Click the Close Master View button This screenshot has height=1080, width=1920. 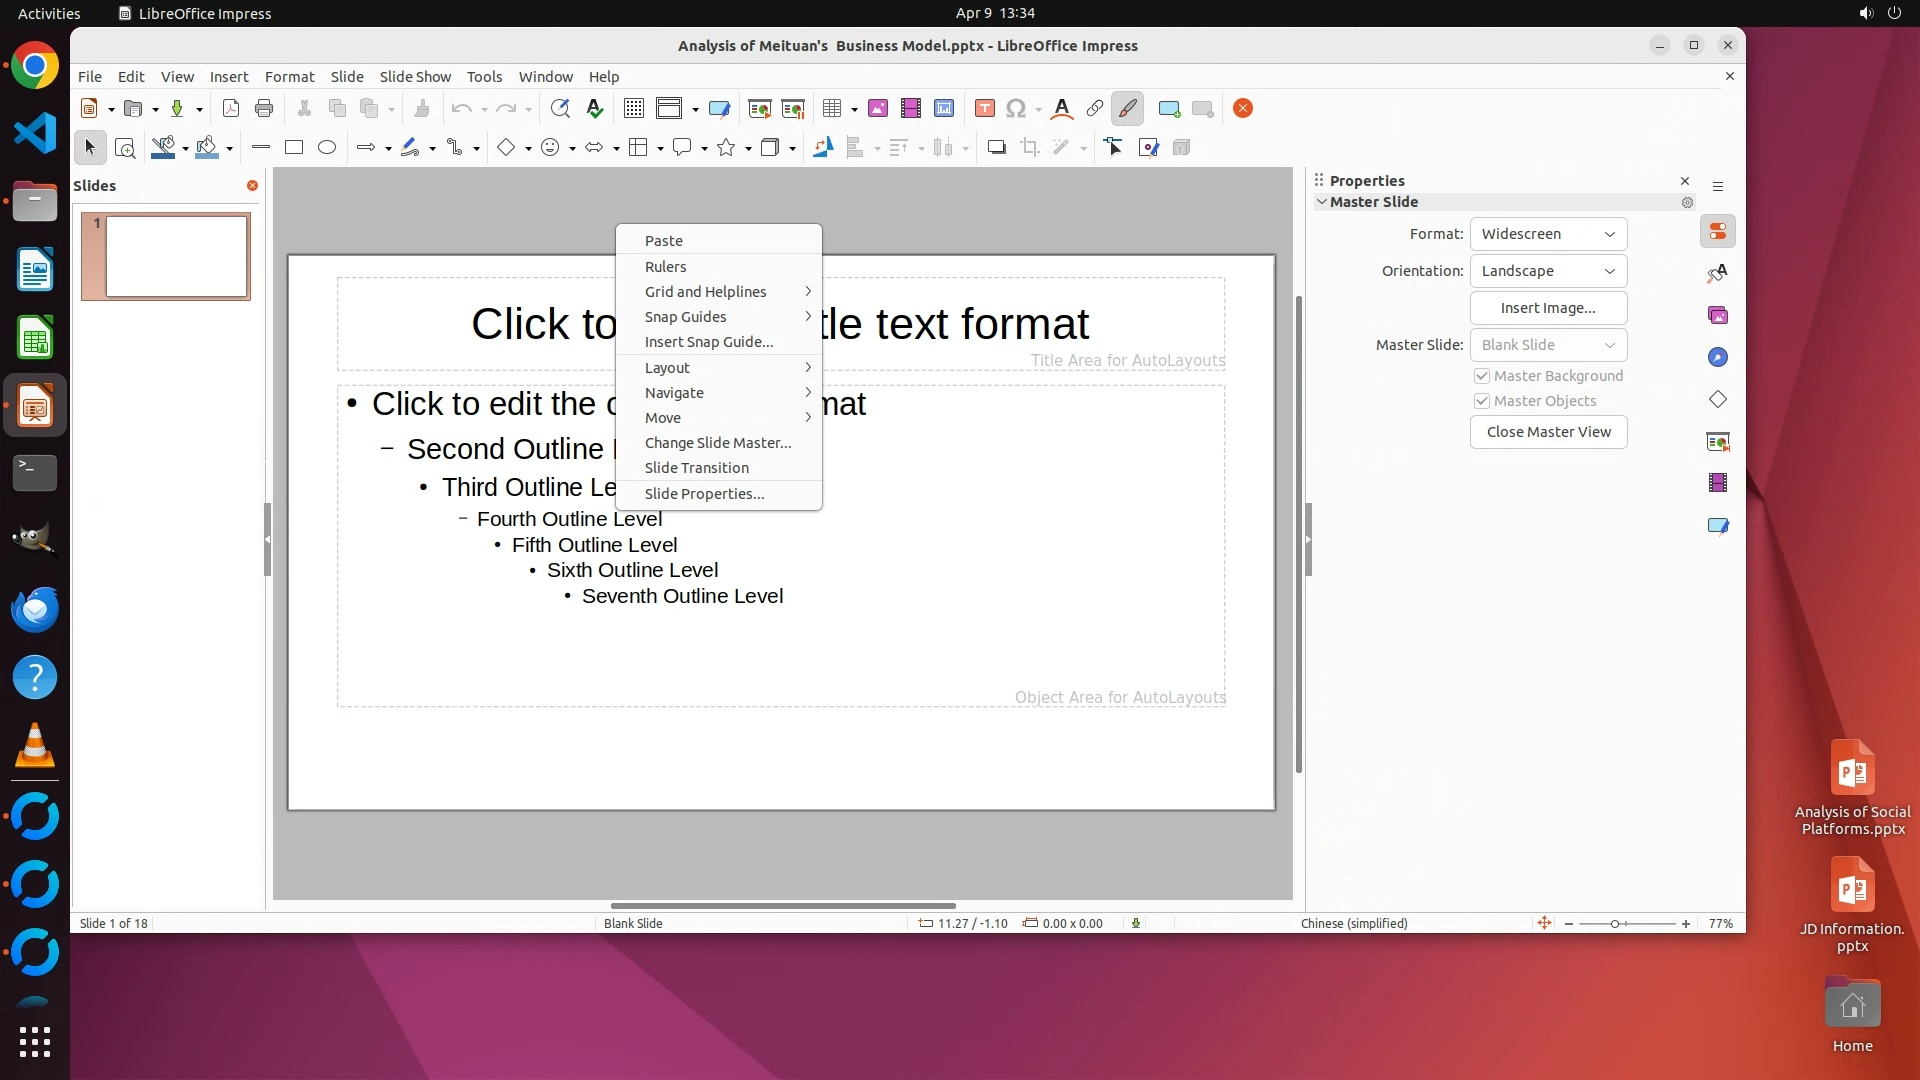click(x=1548, y=432)
